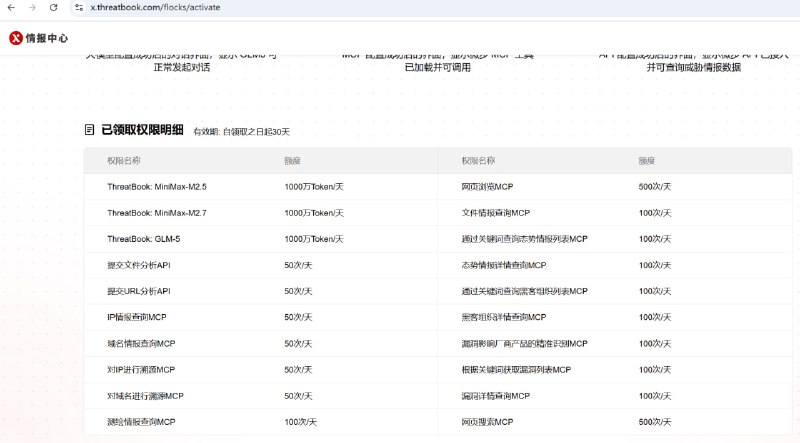Click the 黑客组织详情查询MCP cell

coord(504,317)
